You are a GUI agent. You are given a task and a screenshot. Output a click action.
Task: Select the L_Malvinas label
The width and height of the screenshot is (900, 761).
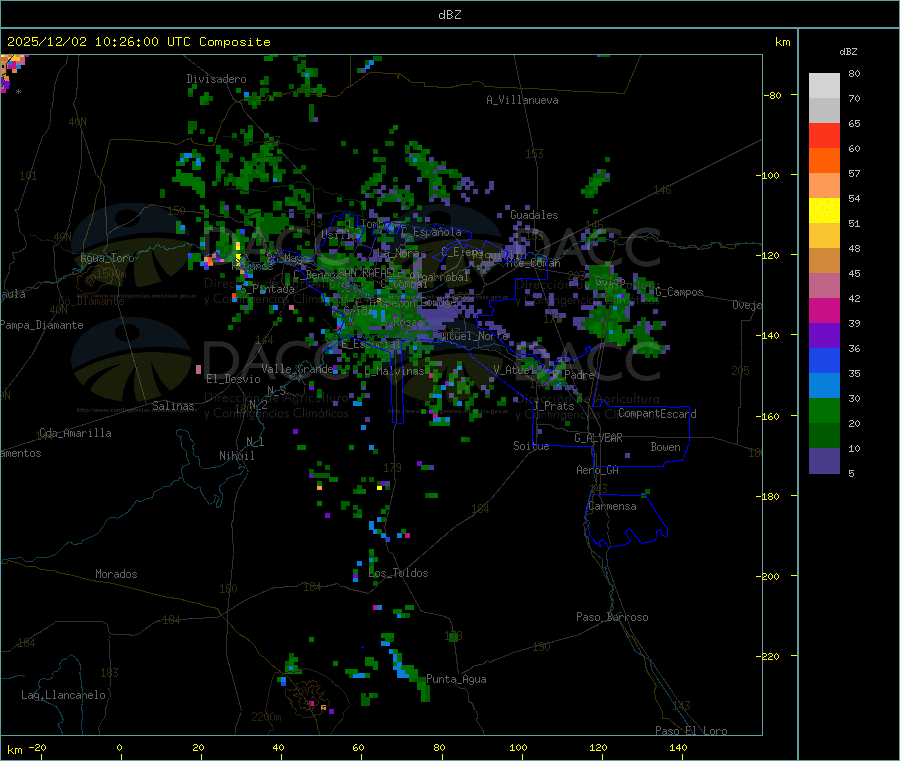pyautogui.click(x=394, y=371)
